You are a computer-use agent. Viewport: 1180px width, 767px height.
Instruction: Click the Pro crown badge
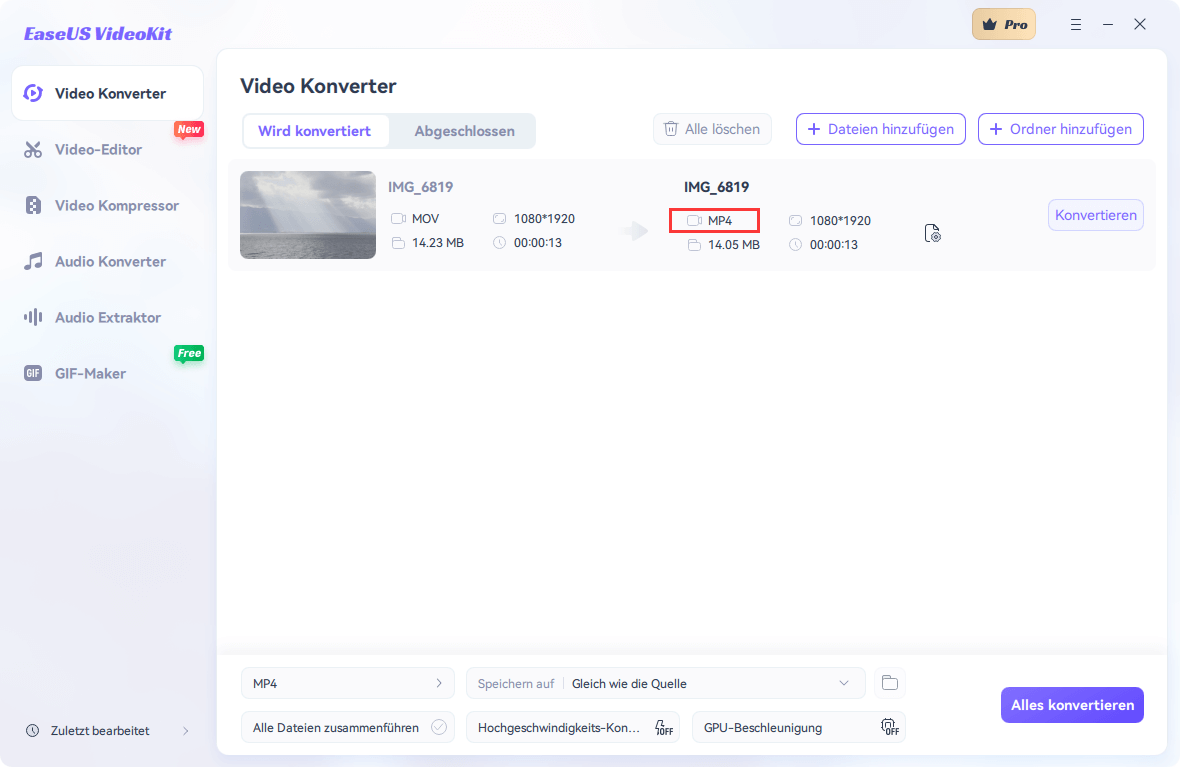click(1004, 24)
